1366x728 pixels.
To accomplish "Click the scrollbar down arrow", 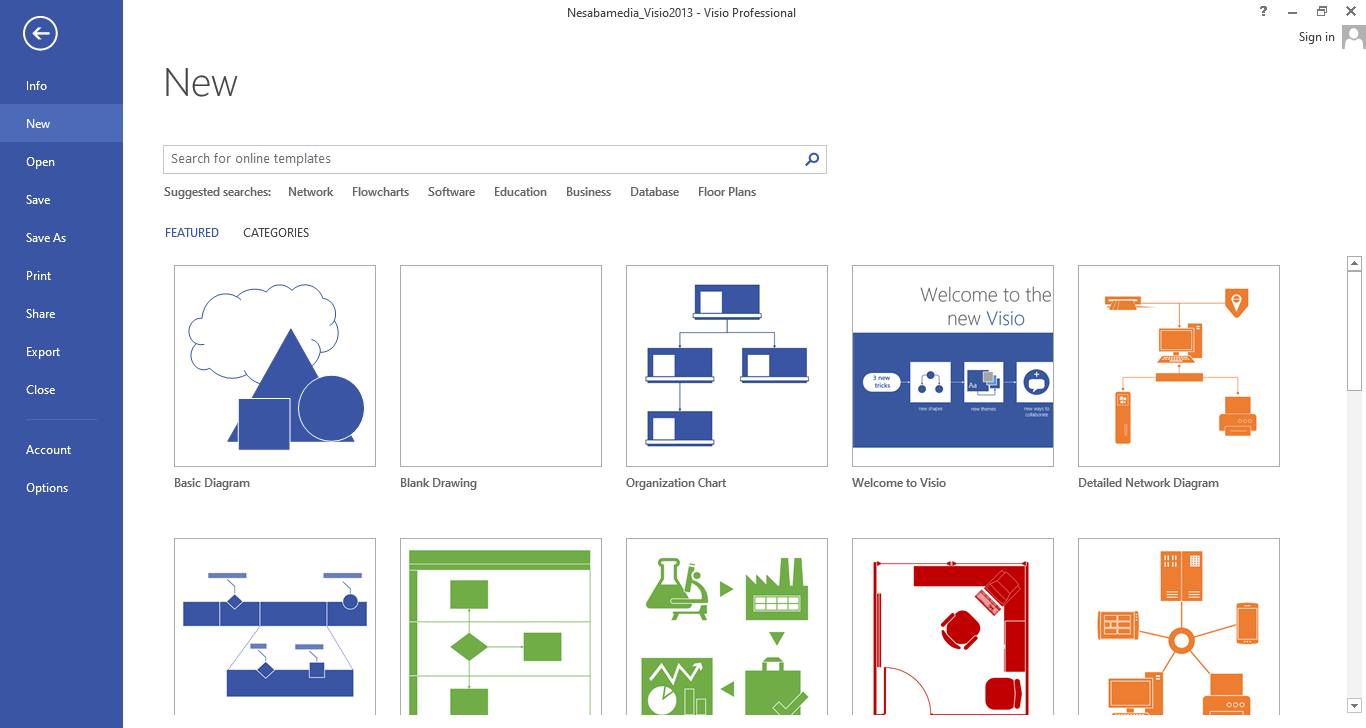I will click(x=1354, y=706).
